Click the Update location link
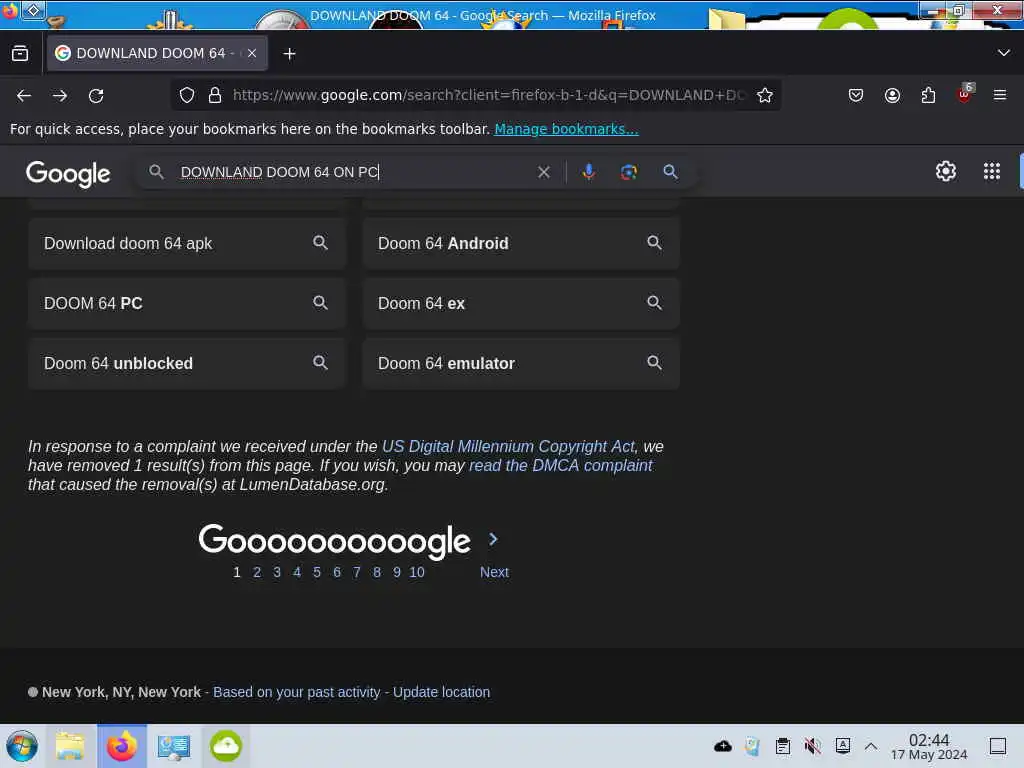 (x=441, y=692)
